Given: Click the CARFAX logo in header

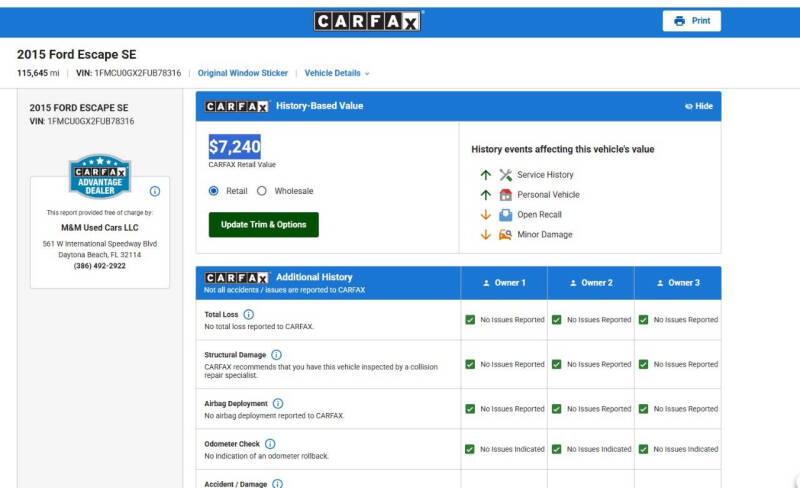Looking at the screenshot, I should 367,21.
